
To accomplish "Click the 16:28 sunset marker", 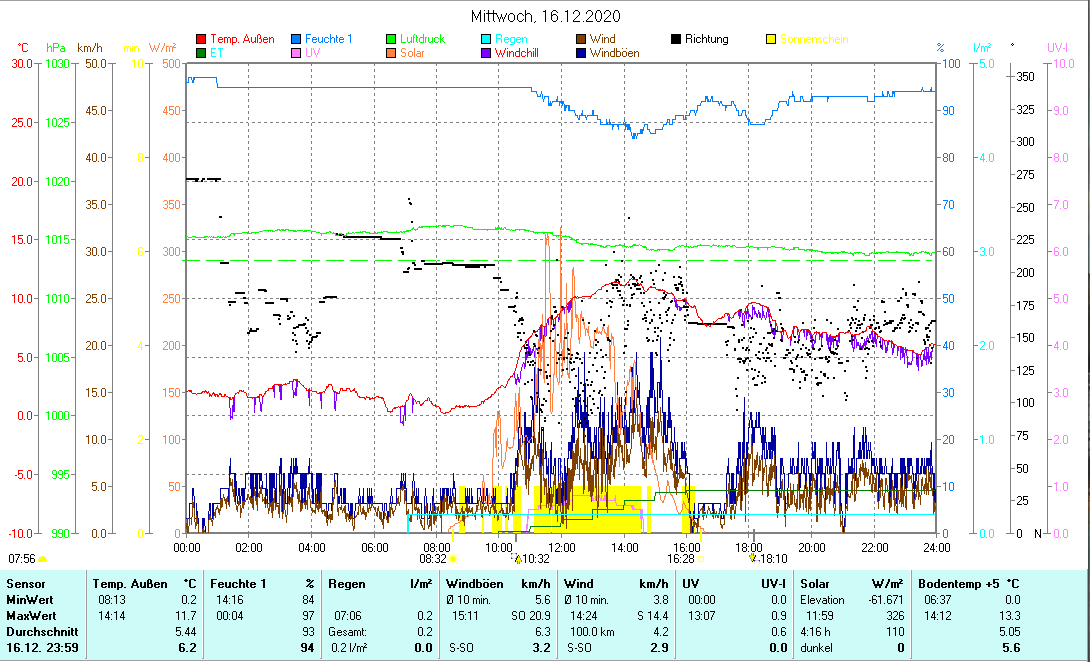I will pos(700,559).
